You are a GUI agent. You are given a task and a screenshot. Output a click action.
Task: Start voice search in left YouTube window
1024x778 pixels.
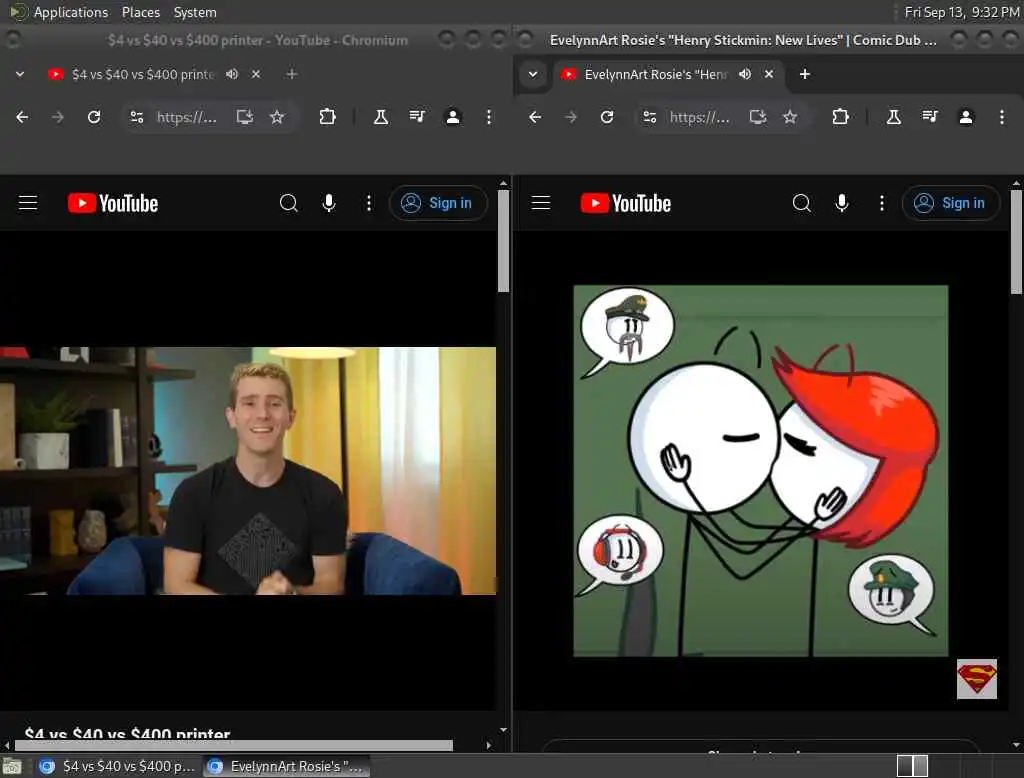(x=329, y=203)
